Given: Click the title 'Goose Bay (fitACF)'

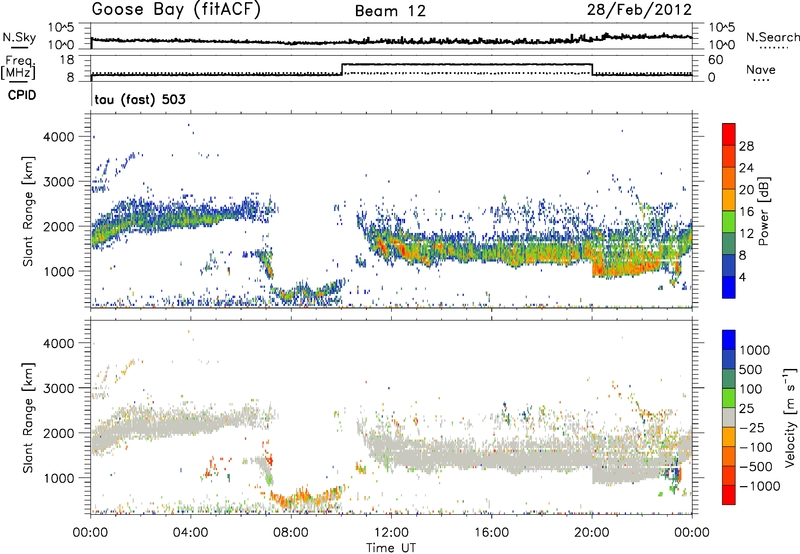Looking at the screenshot, I should coord(176,9).
